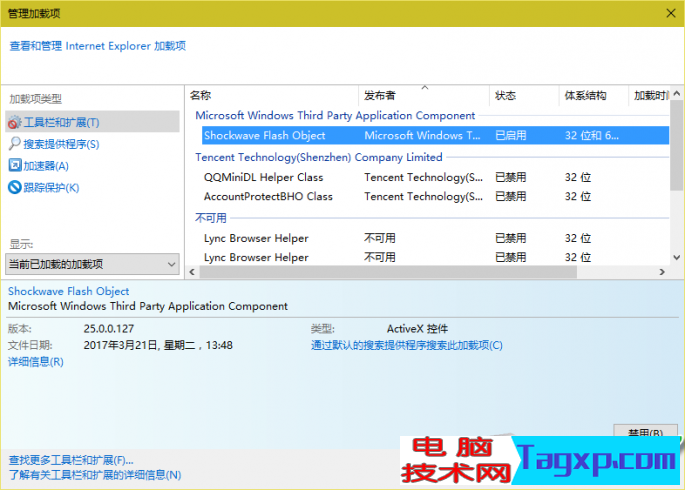Click the horizontal scroll right arrow
685x490 pixels.
point(662,272)
